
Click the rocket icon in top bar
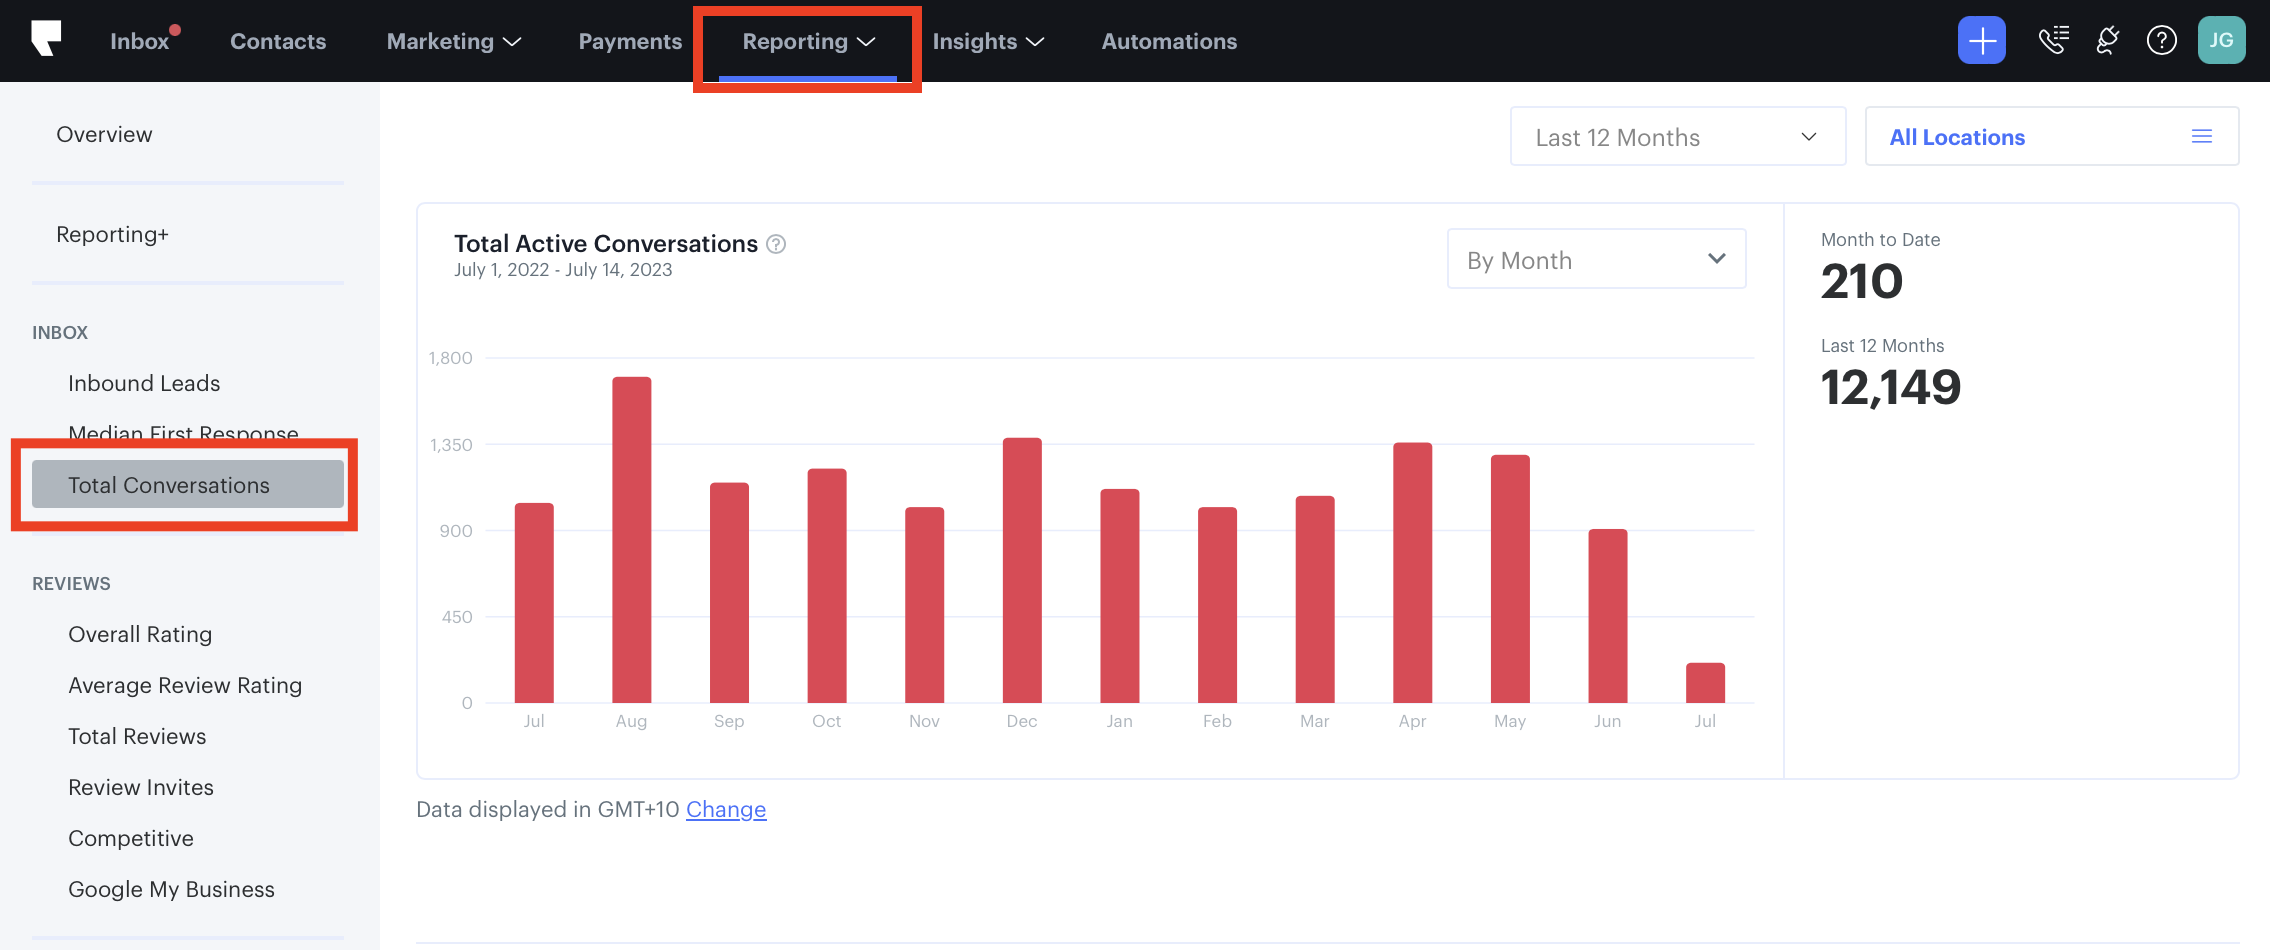pyautogui.click(x=2107, y=41)
